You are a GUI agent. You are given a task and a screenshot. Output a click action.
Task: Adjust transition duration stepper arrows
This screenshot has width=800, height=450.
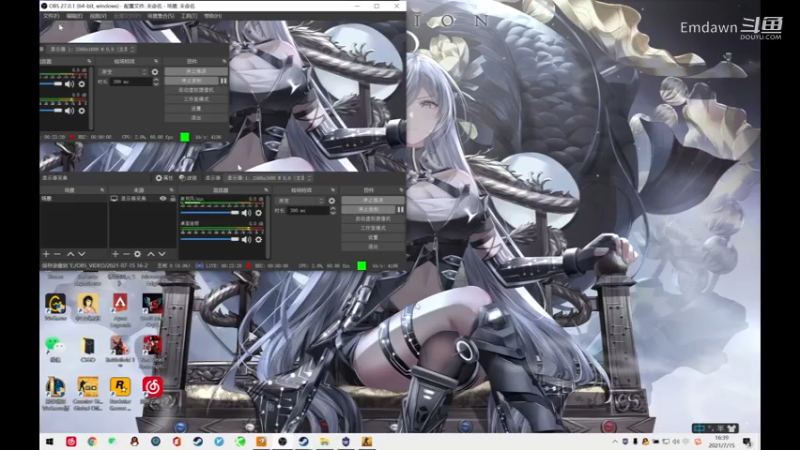333,211
